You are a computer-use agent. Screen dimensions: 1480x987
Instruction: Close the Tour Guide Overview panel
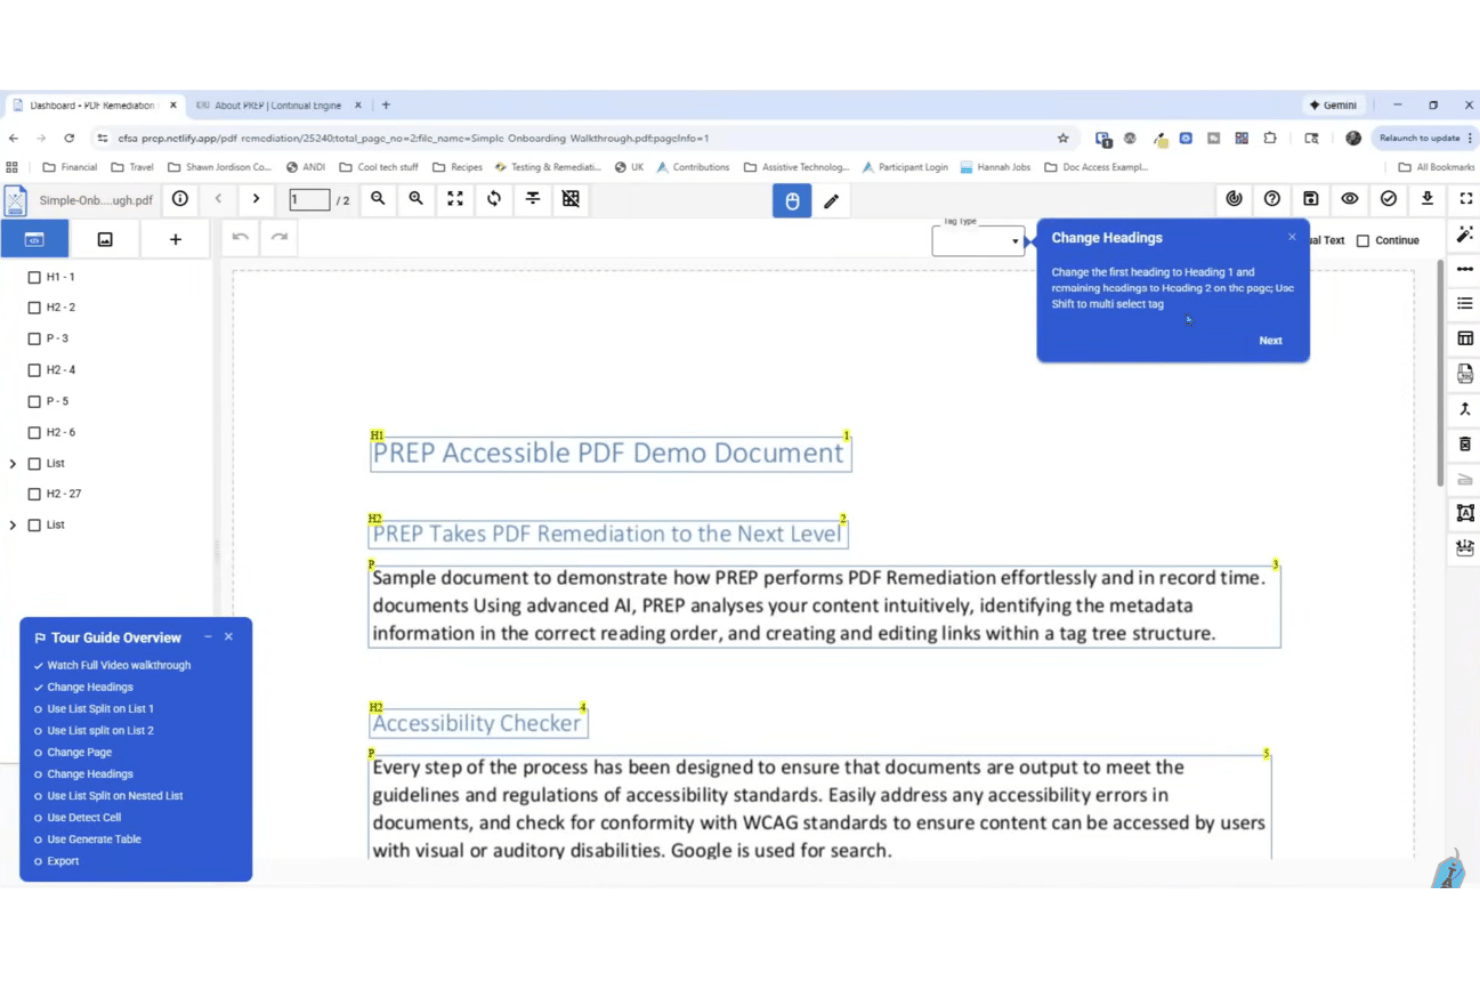pyautogui.click(x=229, y=637)
